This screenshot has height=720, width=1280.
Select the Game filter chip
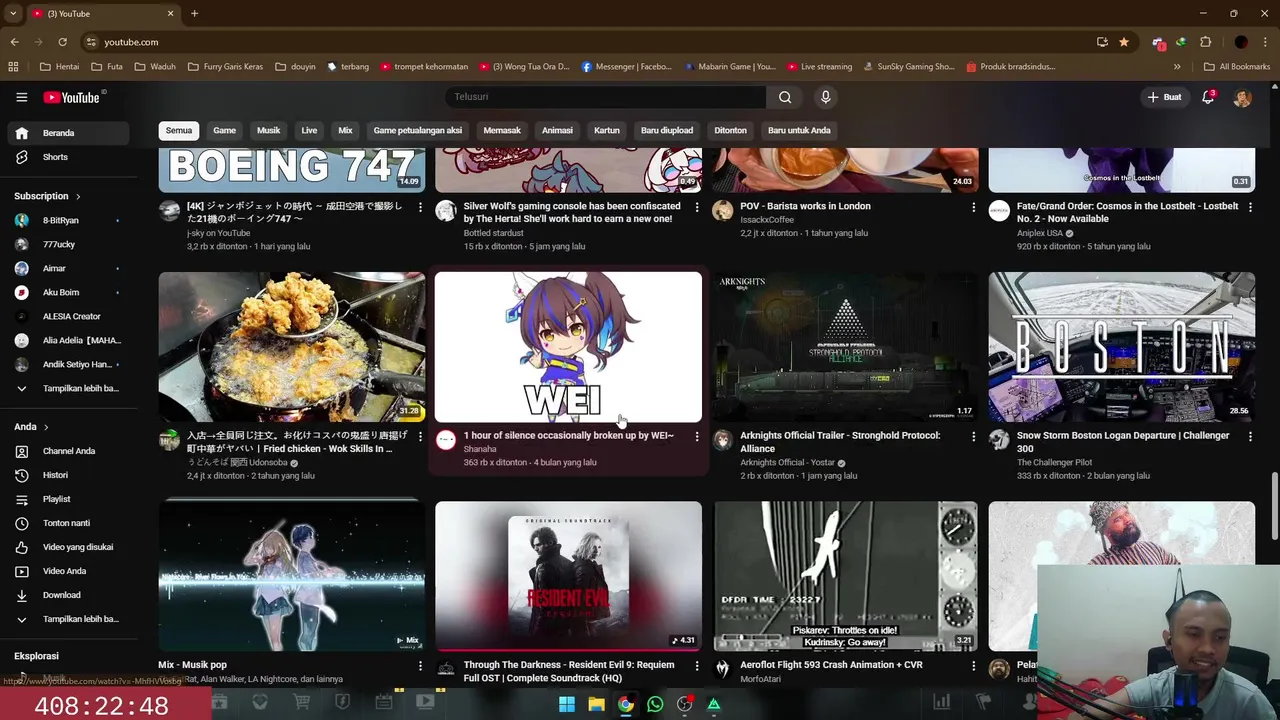pyautogui.click(x=224, y=130)
